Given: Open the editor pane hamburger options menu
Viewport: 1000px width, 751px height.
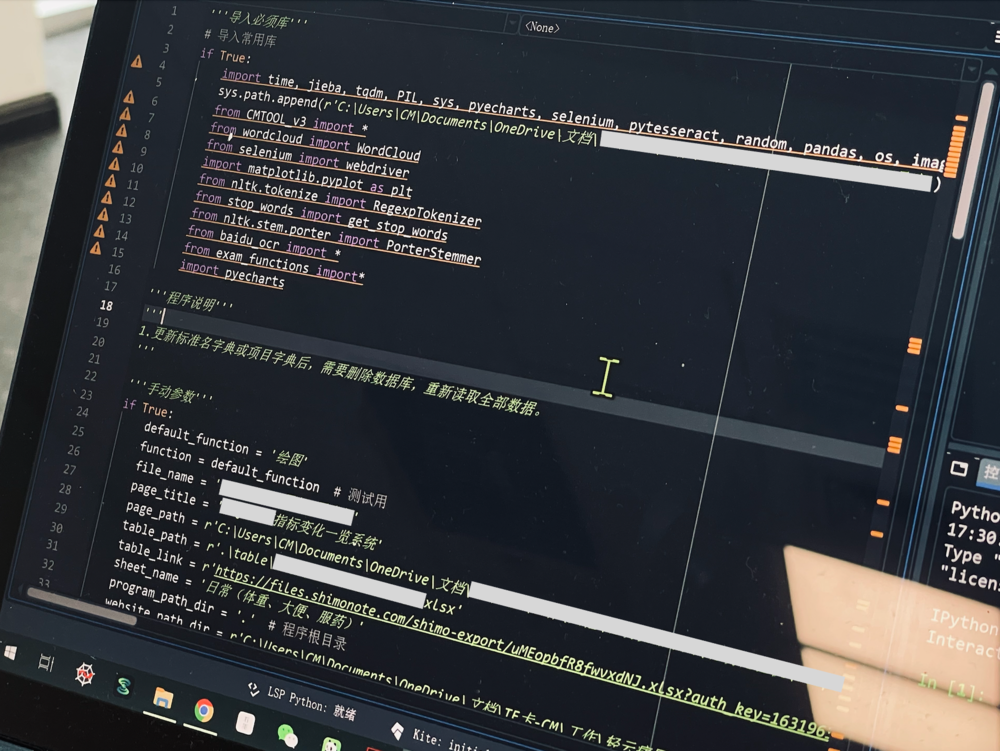Looking at the screenshot, I should coord(996,37).
